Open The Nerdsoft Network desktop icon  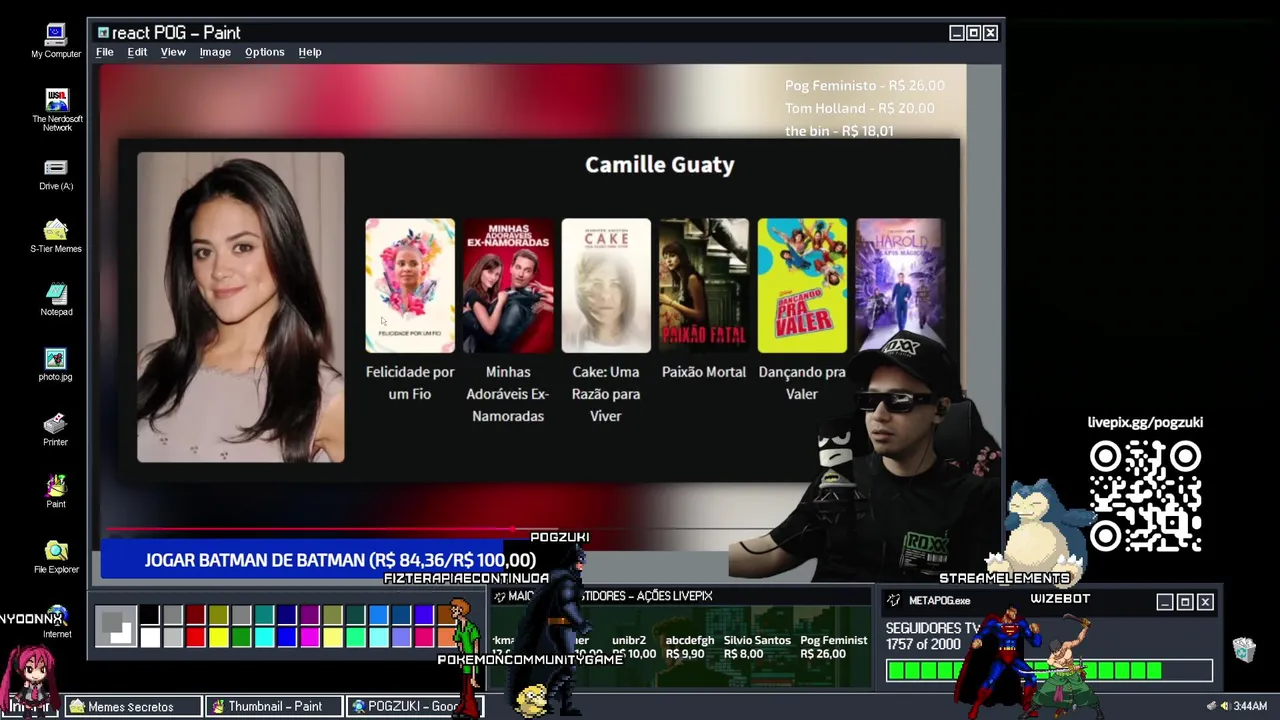57,109
